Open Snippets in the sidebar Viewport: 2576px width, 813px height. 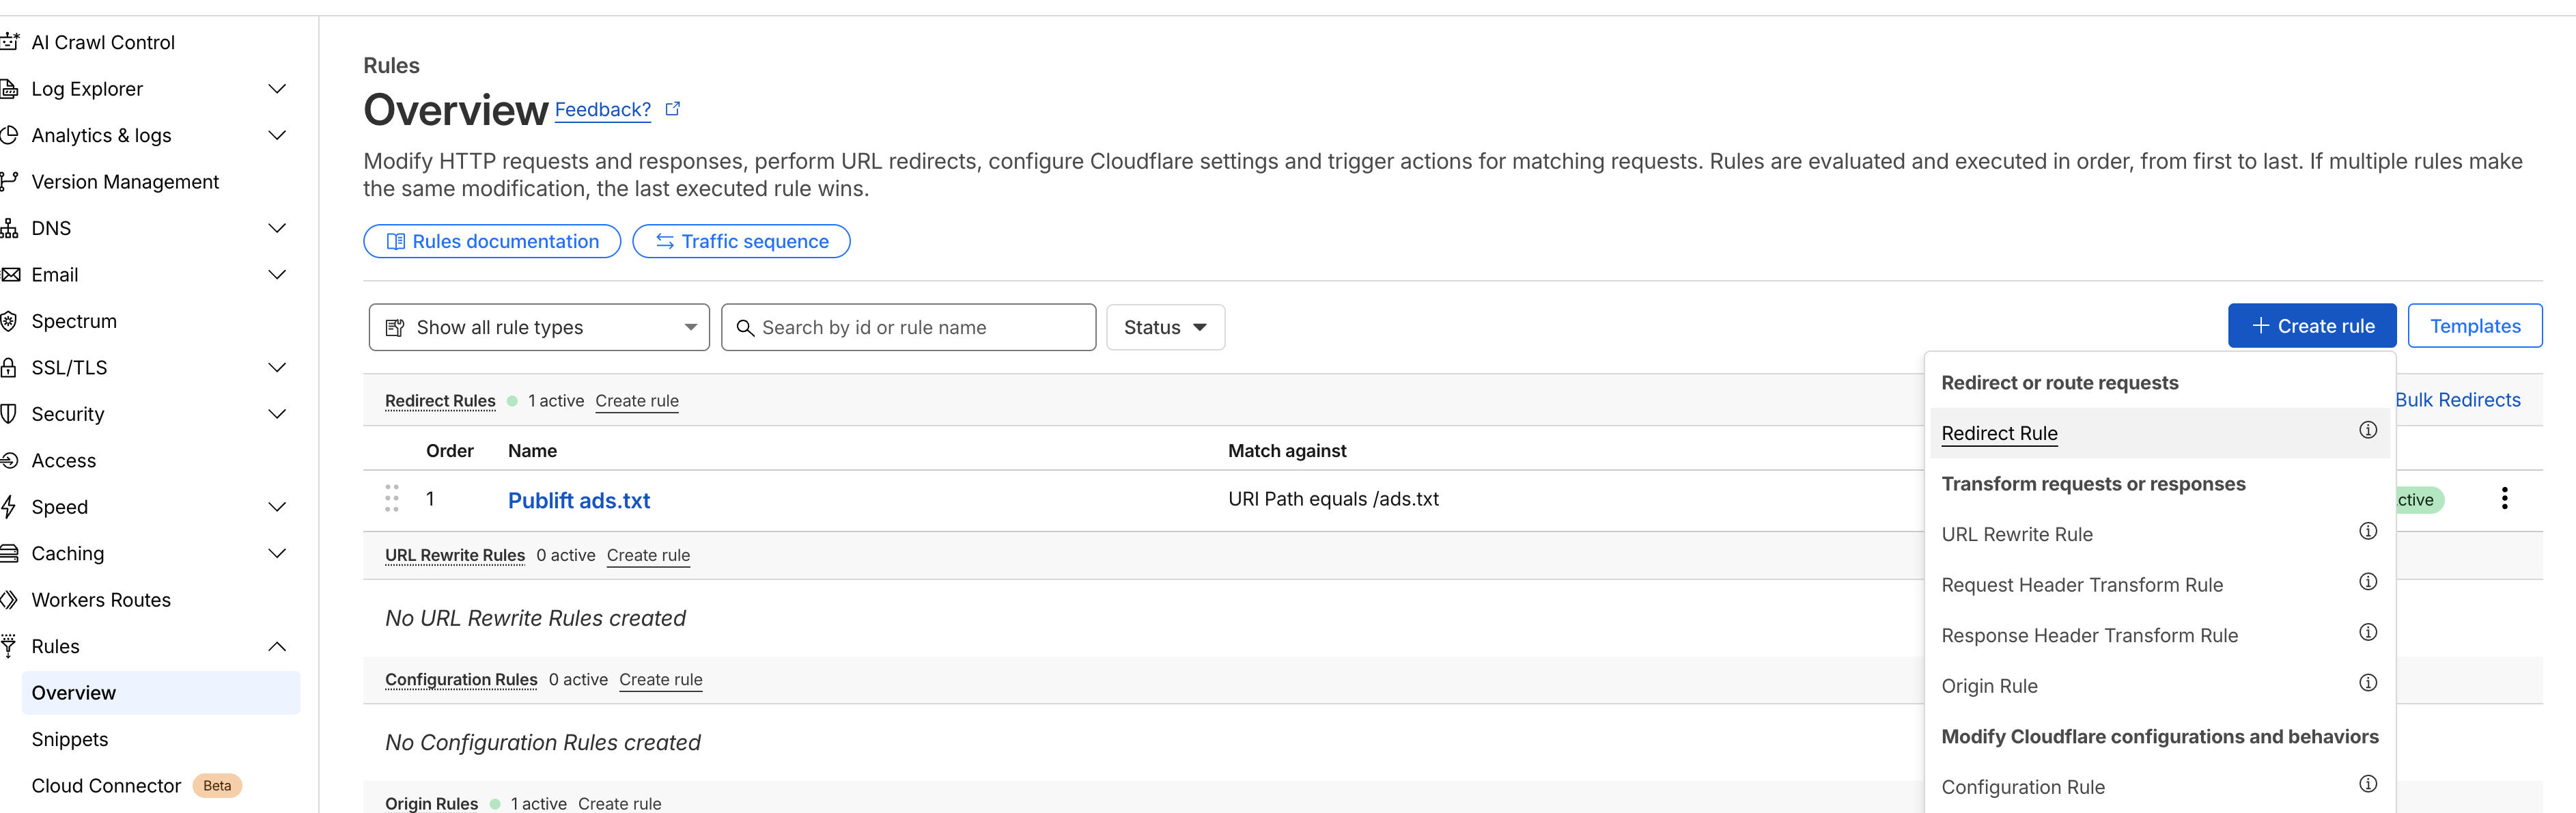coord(70,739)
